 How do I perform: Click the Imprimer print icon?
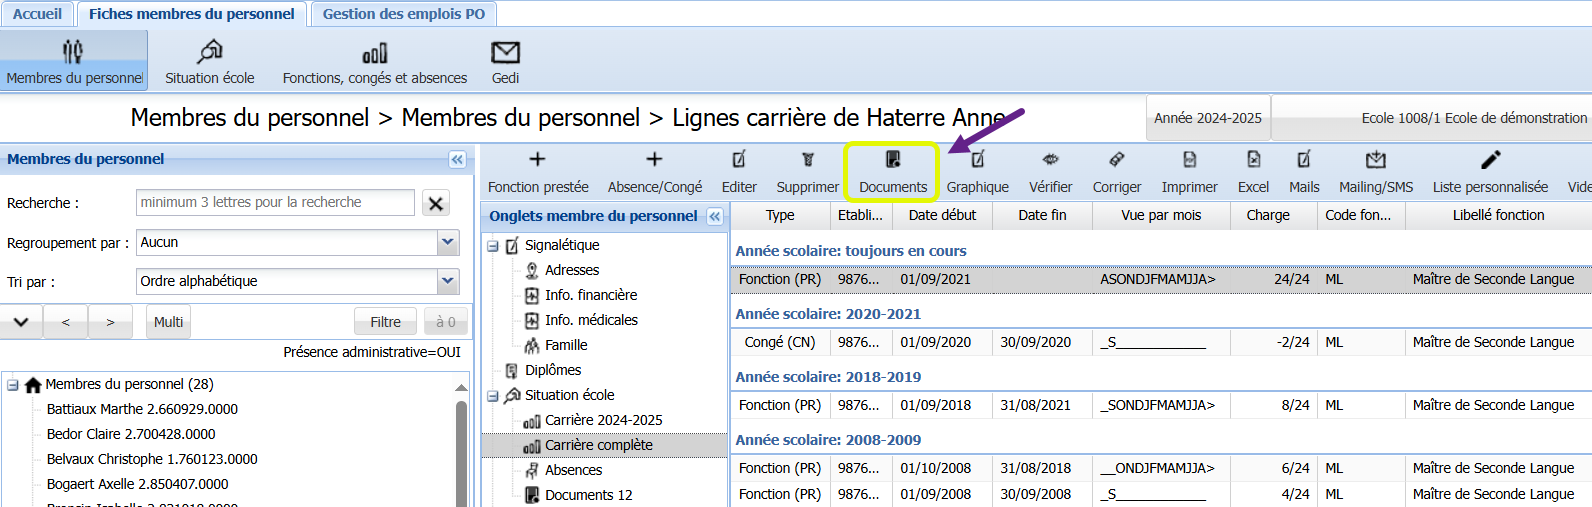[x=1189, y=160]
